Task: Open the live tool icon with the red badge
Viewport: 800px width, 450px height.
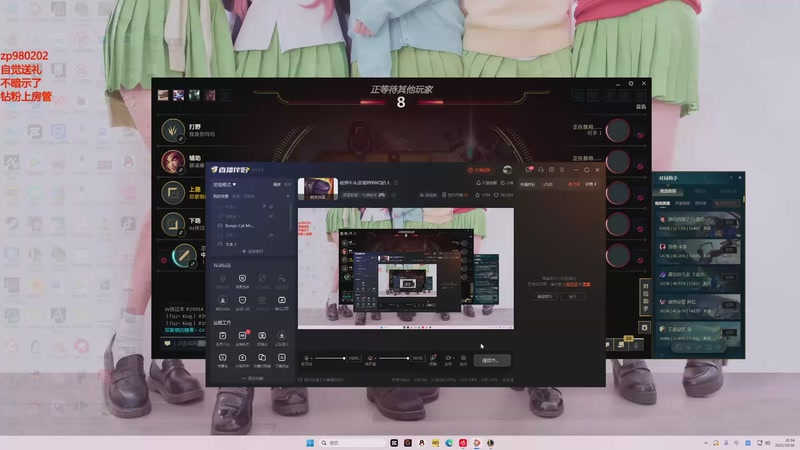Action: (242, 336)
